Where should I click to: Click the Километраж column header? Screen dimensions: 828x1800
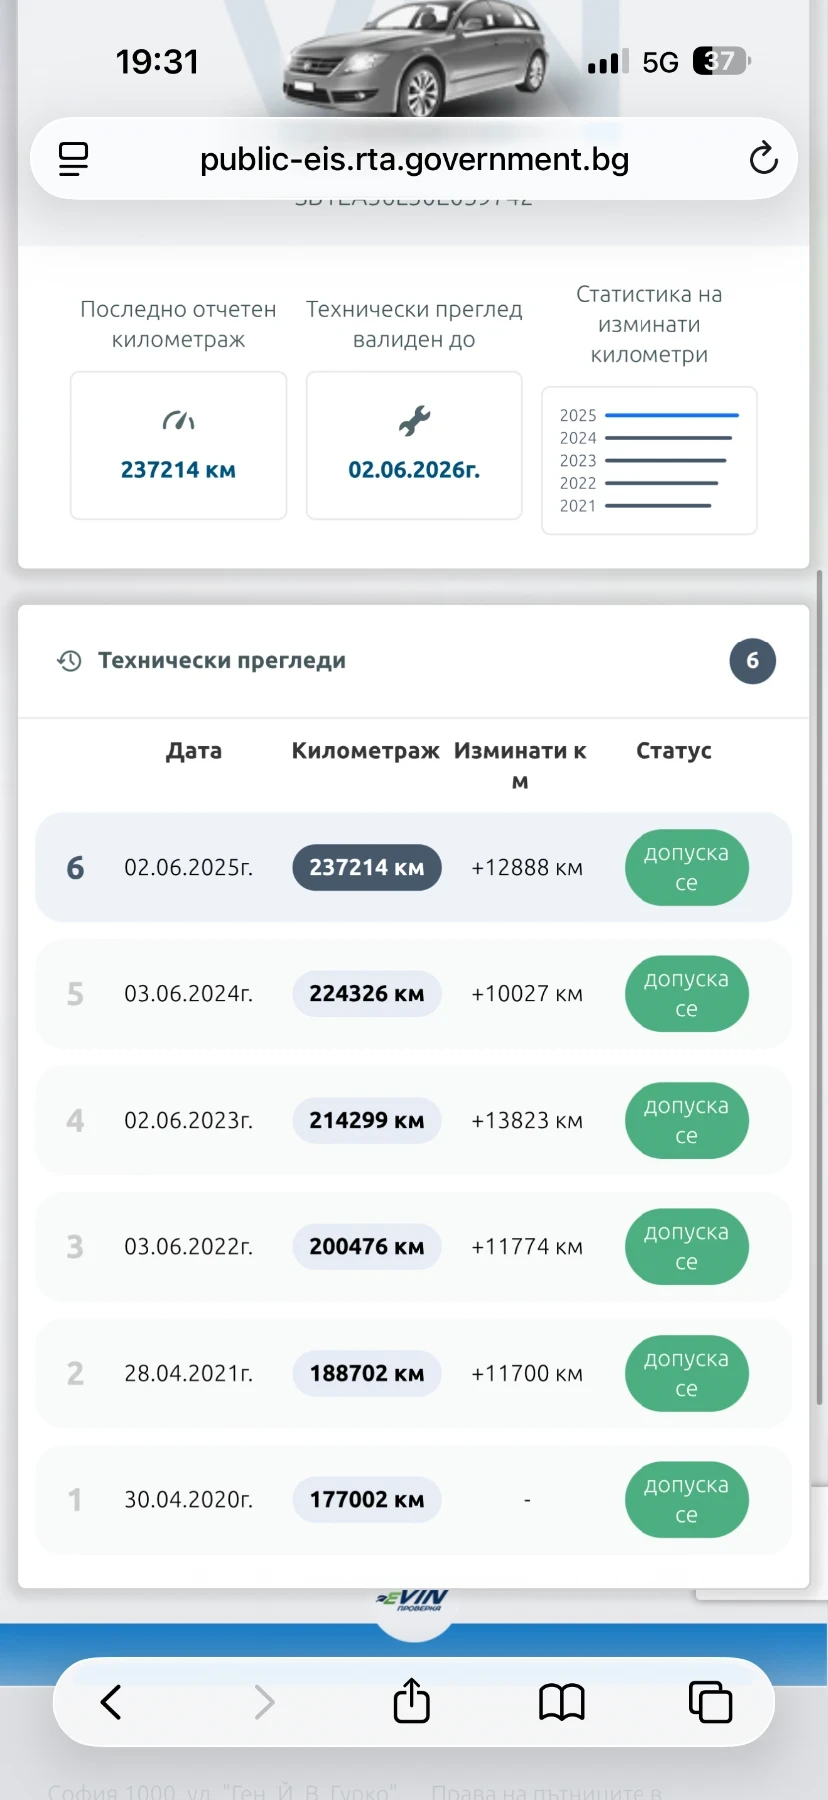365,751
